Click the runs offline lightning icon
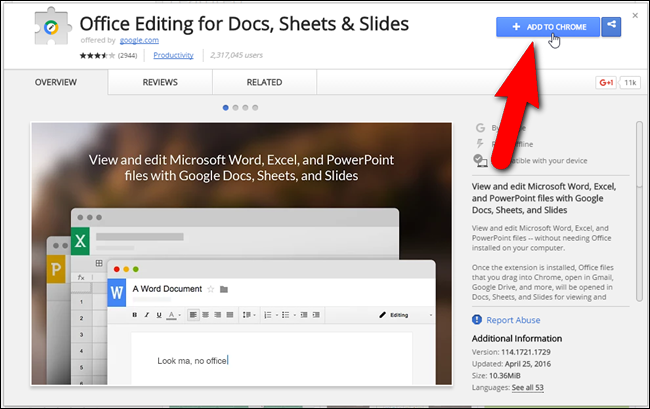 pos(480,144)
